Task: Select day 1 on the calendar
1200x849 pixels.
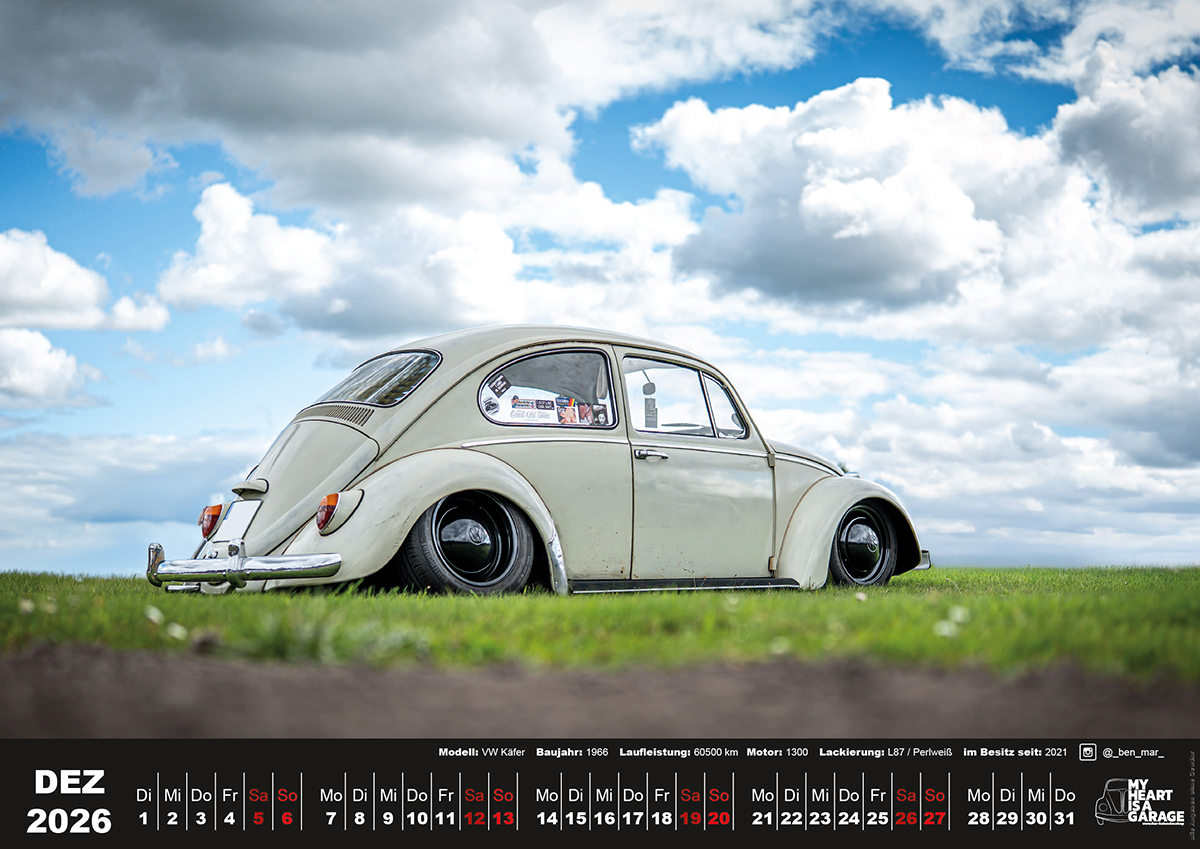Action: (x=143, y=818)
